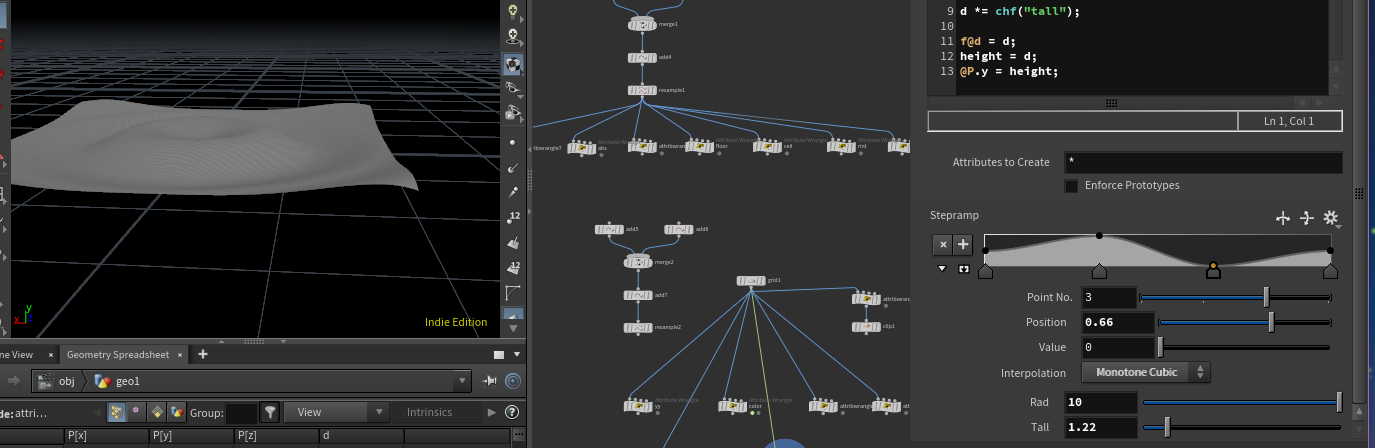This screenshot has width=1375, height=448.
Task: Select the resample1 node
Action: pos(642,90)
